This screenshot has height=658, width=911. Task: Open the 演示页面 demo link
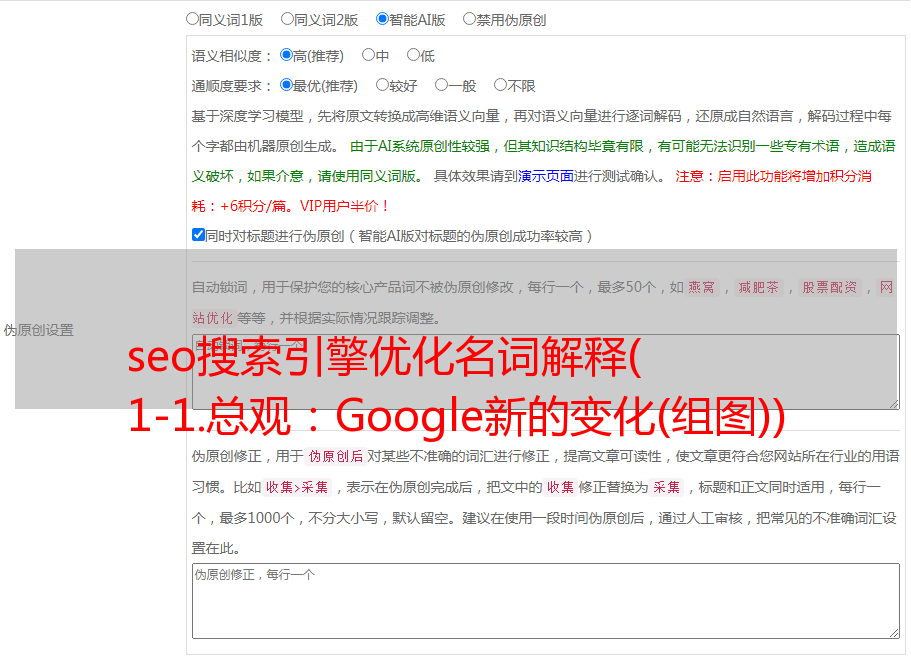pyautogui.click(x=546, y=176)
